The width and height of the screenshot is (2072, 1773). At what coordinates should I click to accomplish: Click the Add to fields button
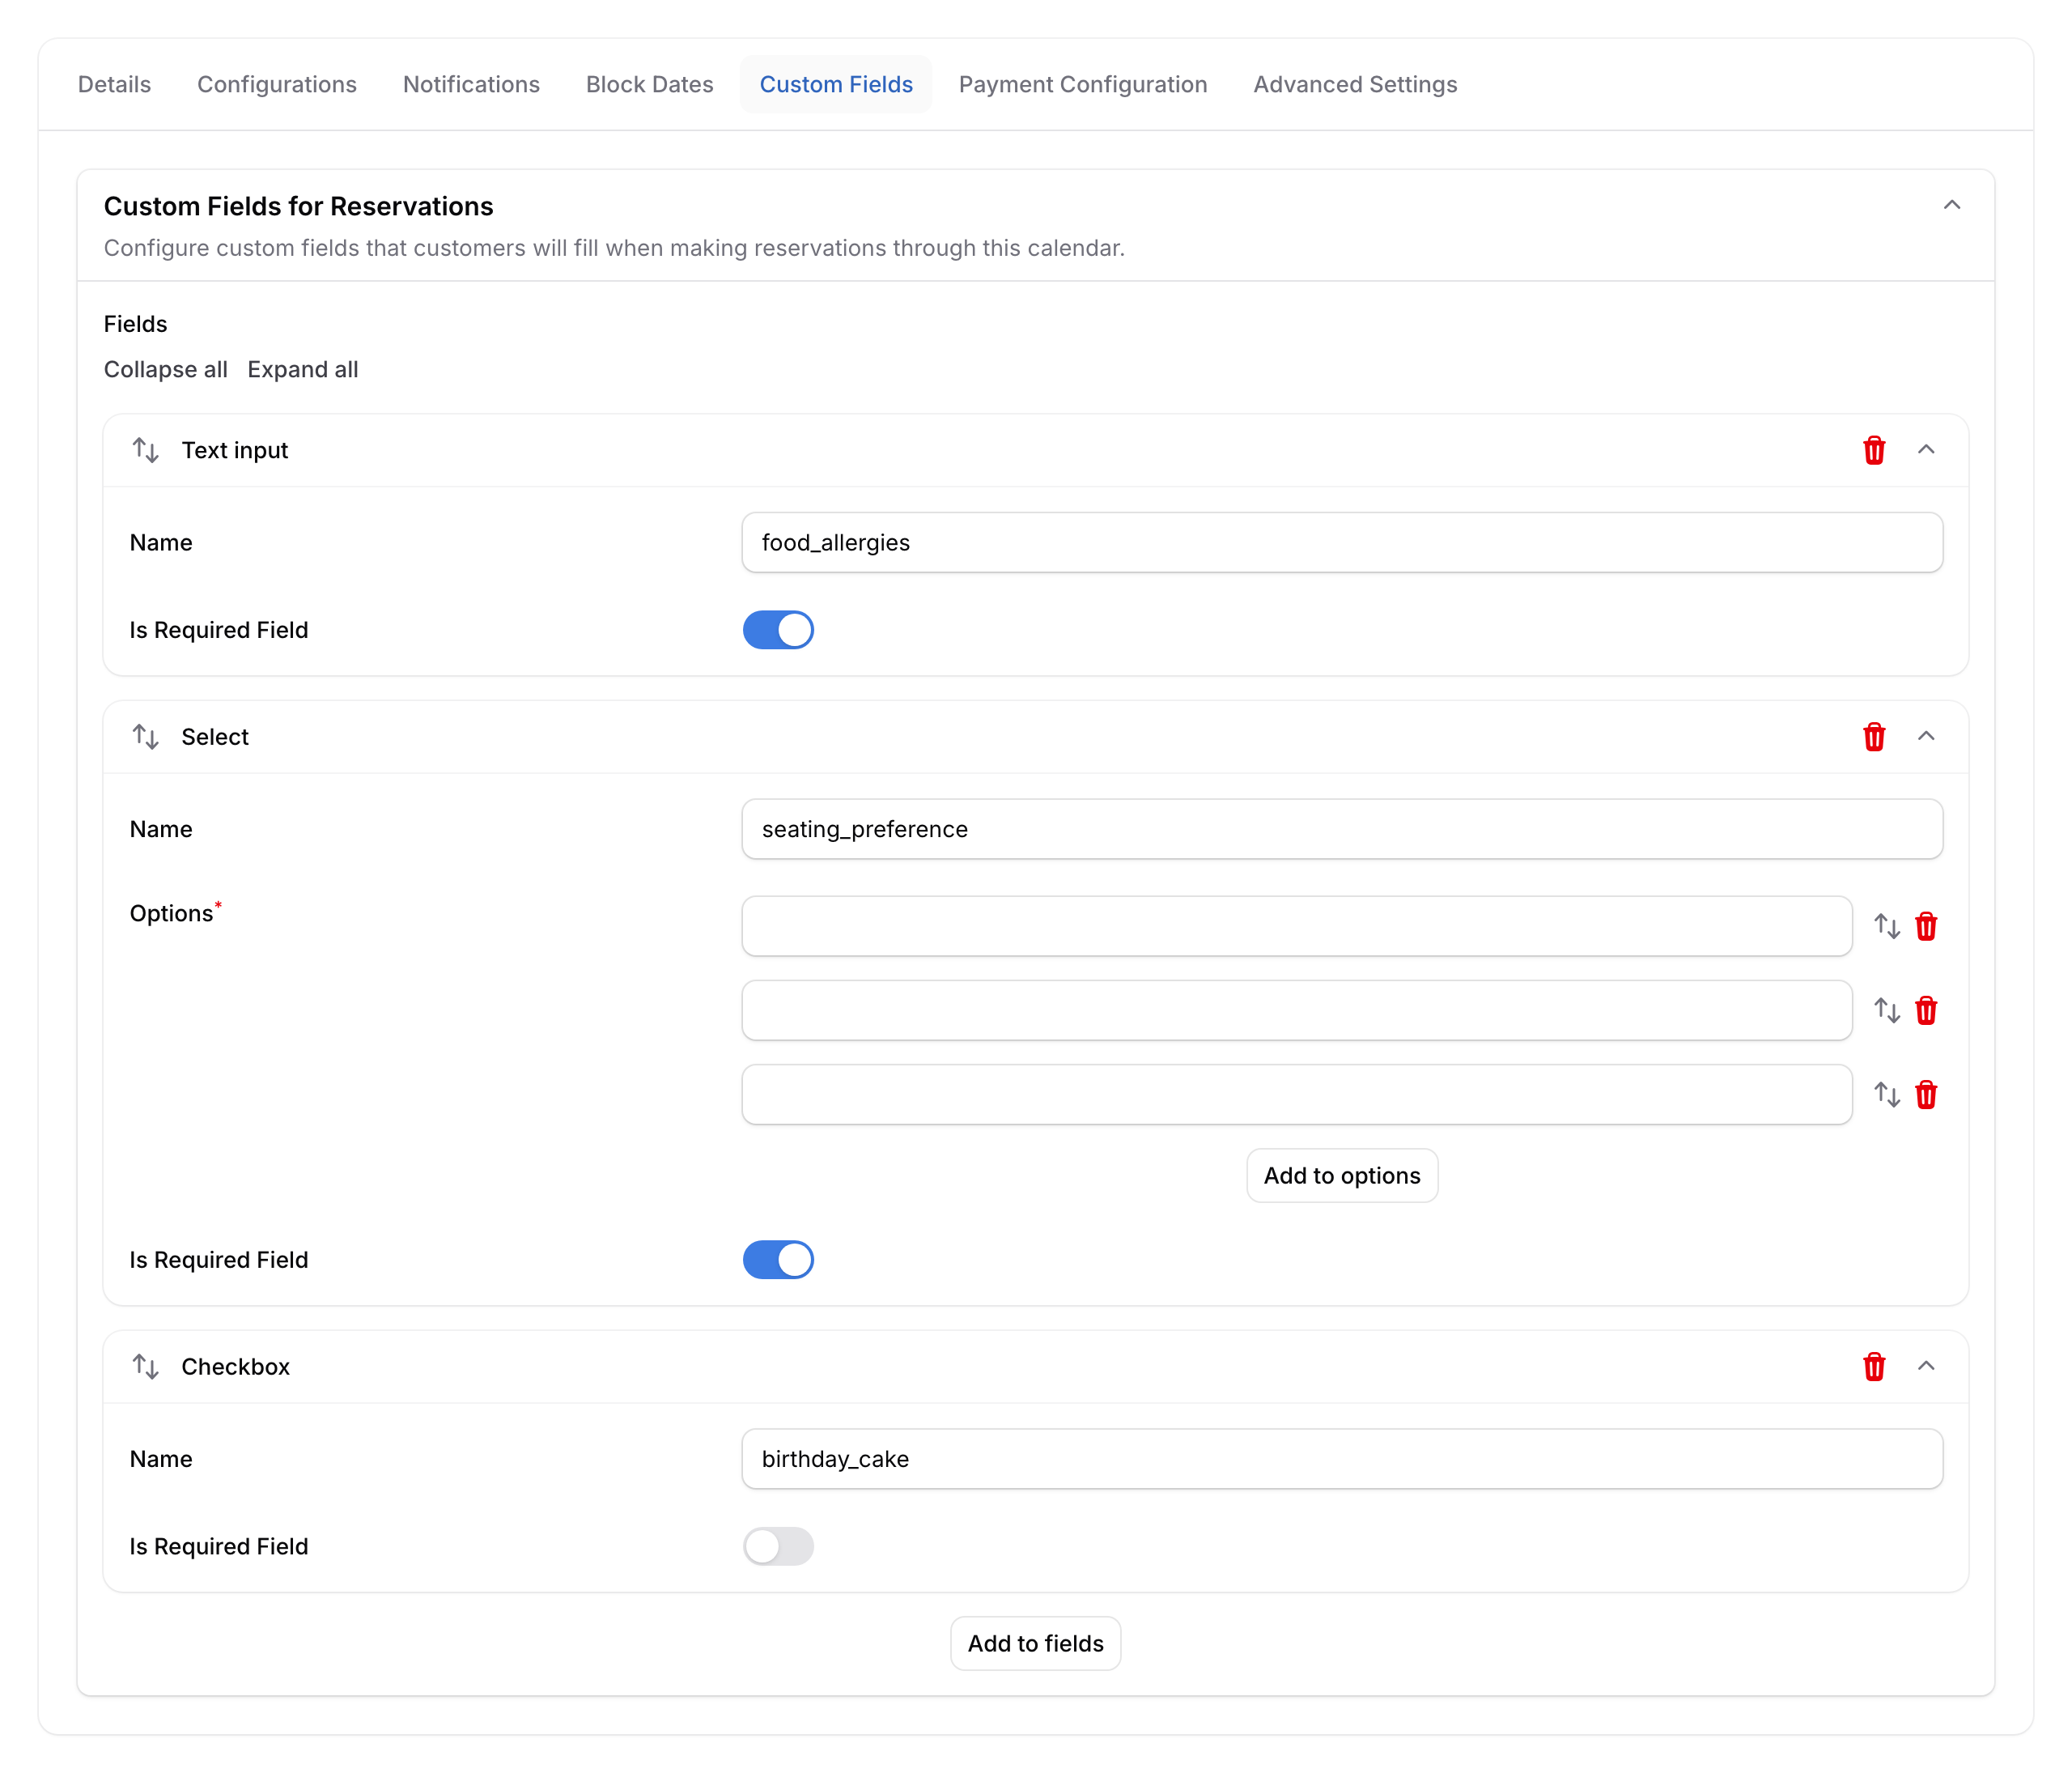coord(1035,1643)
